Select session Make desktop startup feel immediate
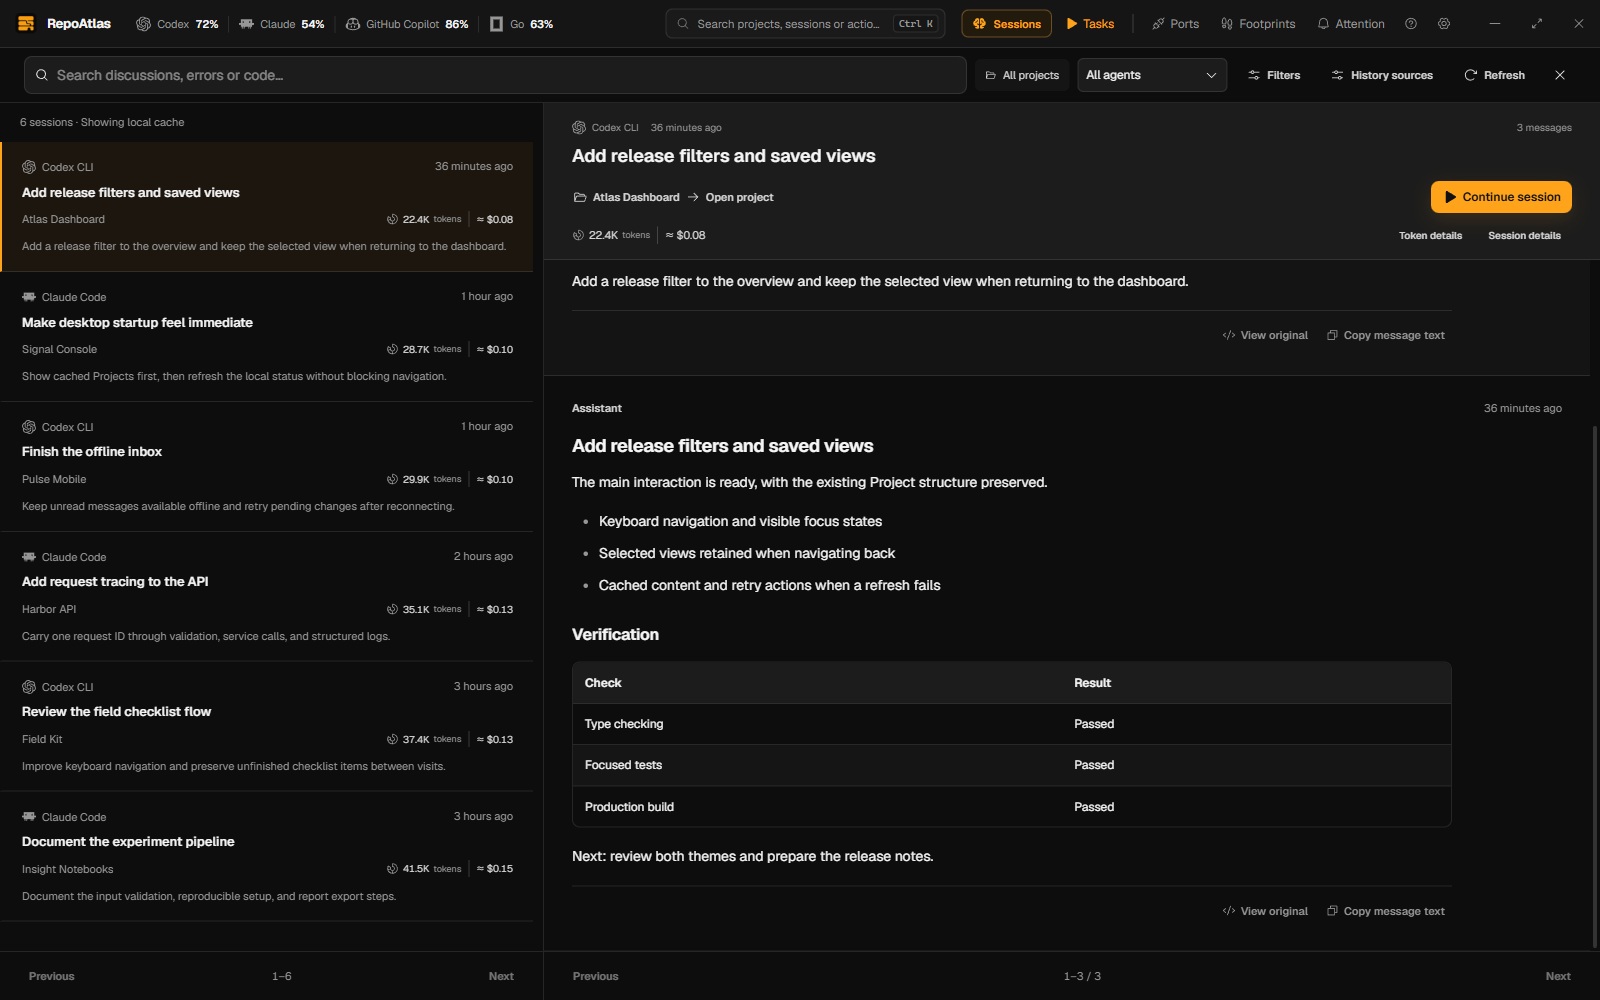1600x1000 pixels. click(266, 337)
